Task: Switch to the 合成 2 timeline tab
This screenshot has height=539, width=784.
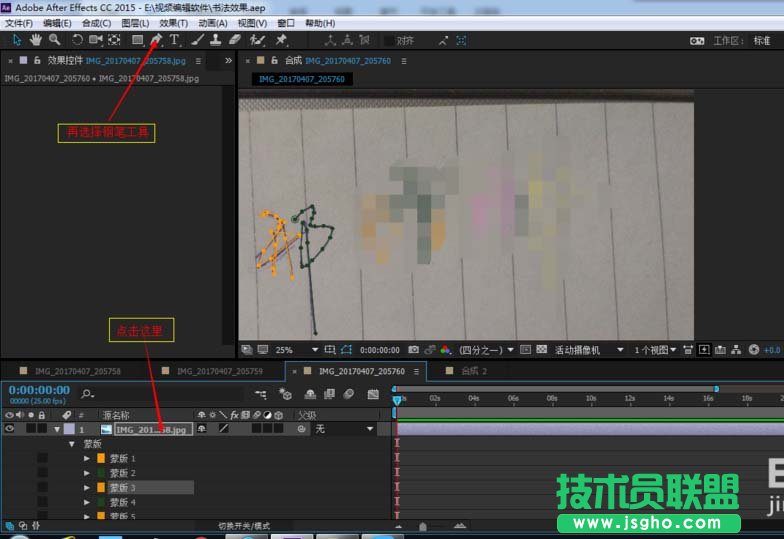Action: [473, 371]
